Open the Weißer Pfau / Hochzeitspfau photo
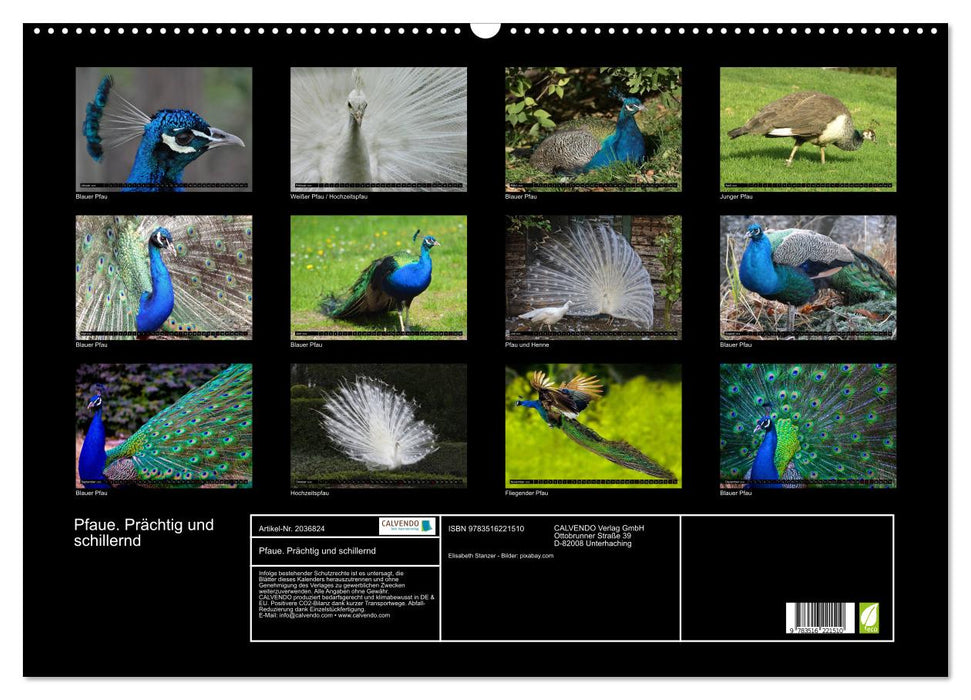Image resolution: width=971 pixels, height=700 pixels. tap(378, 128)
